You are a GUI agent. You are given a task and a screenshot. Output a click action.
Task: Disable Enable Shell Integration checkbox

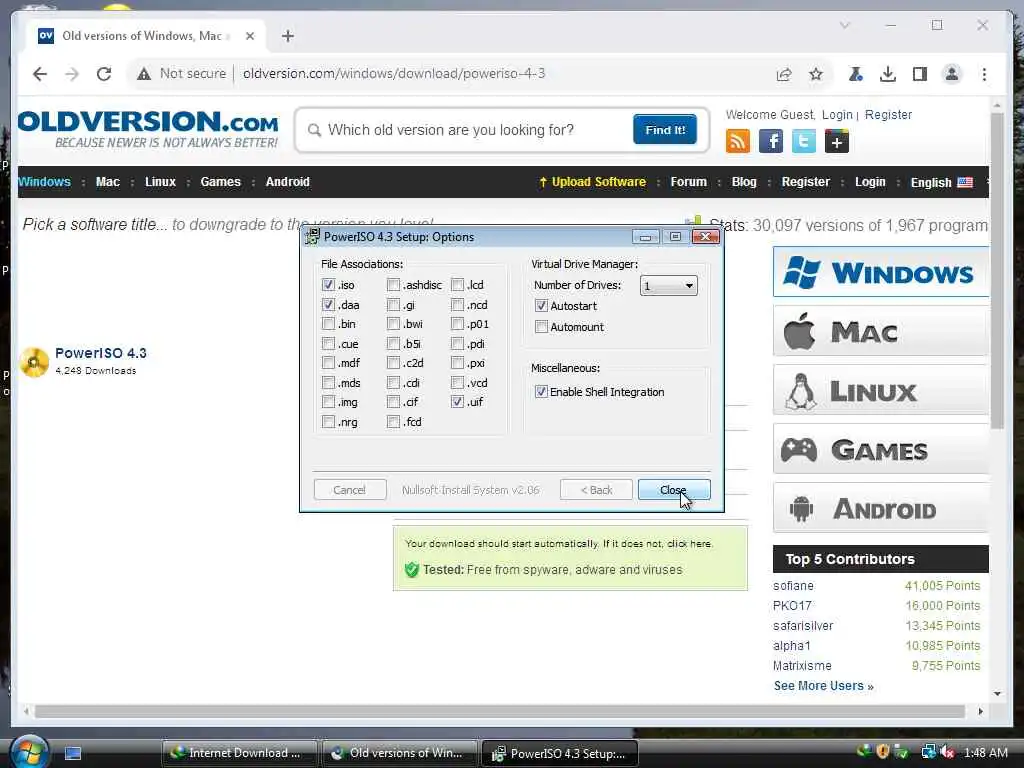tap(541, 392)
